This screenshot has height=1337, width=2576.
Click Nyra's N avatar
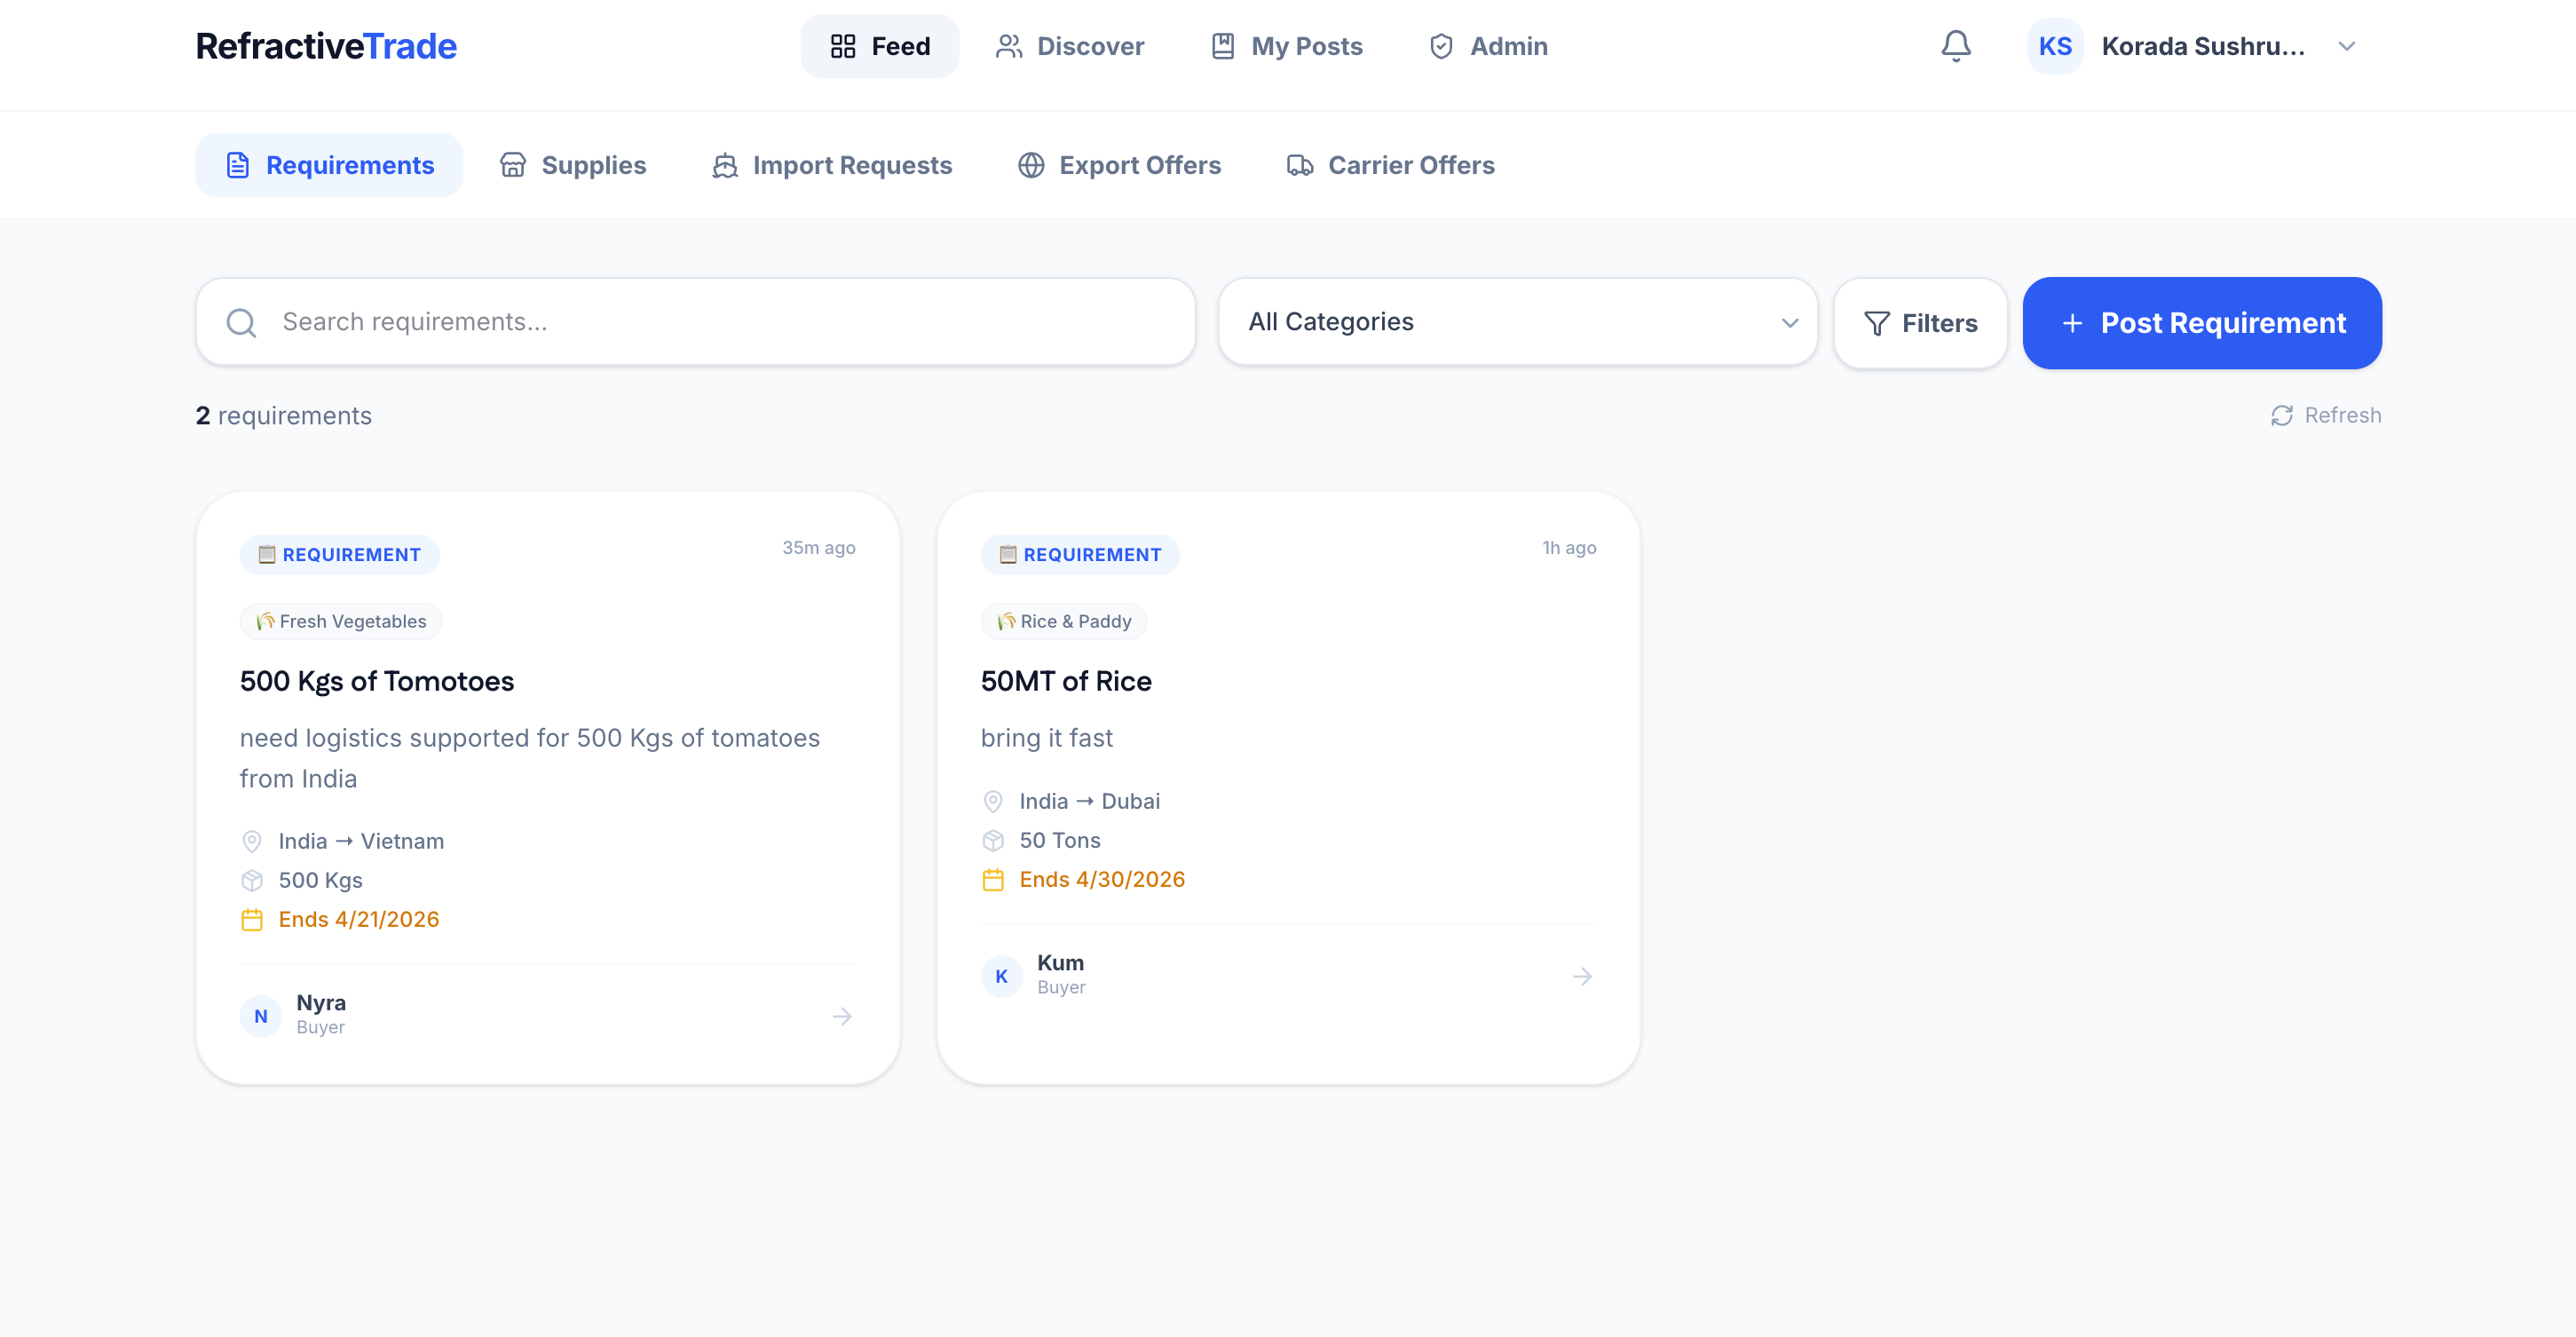click(x=261, y=1016)
